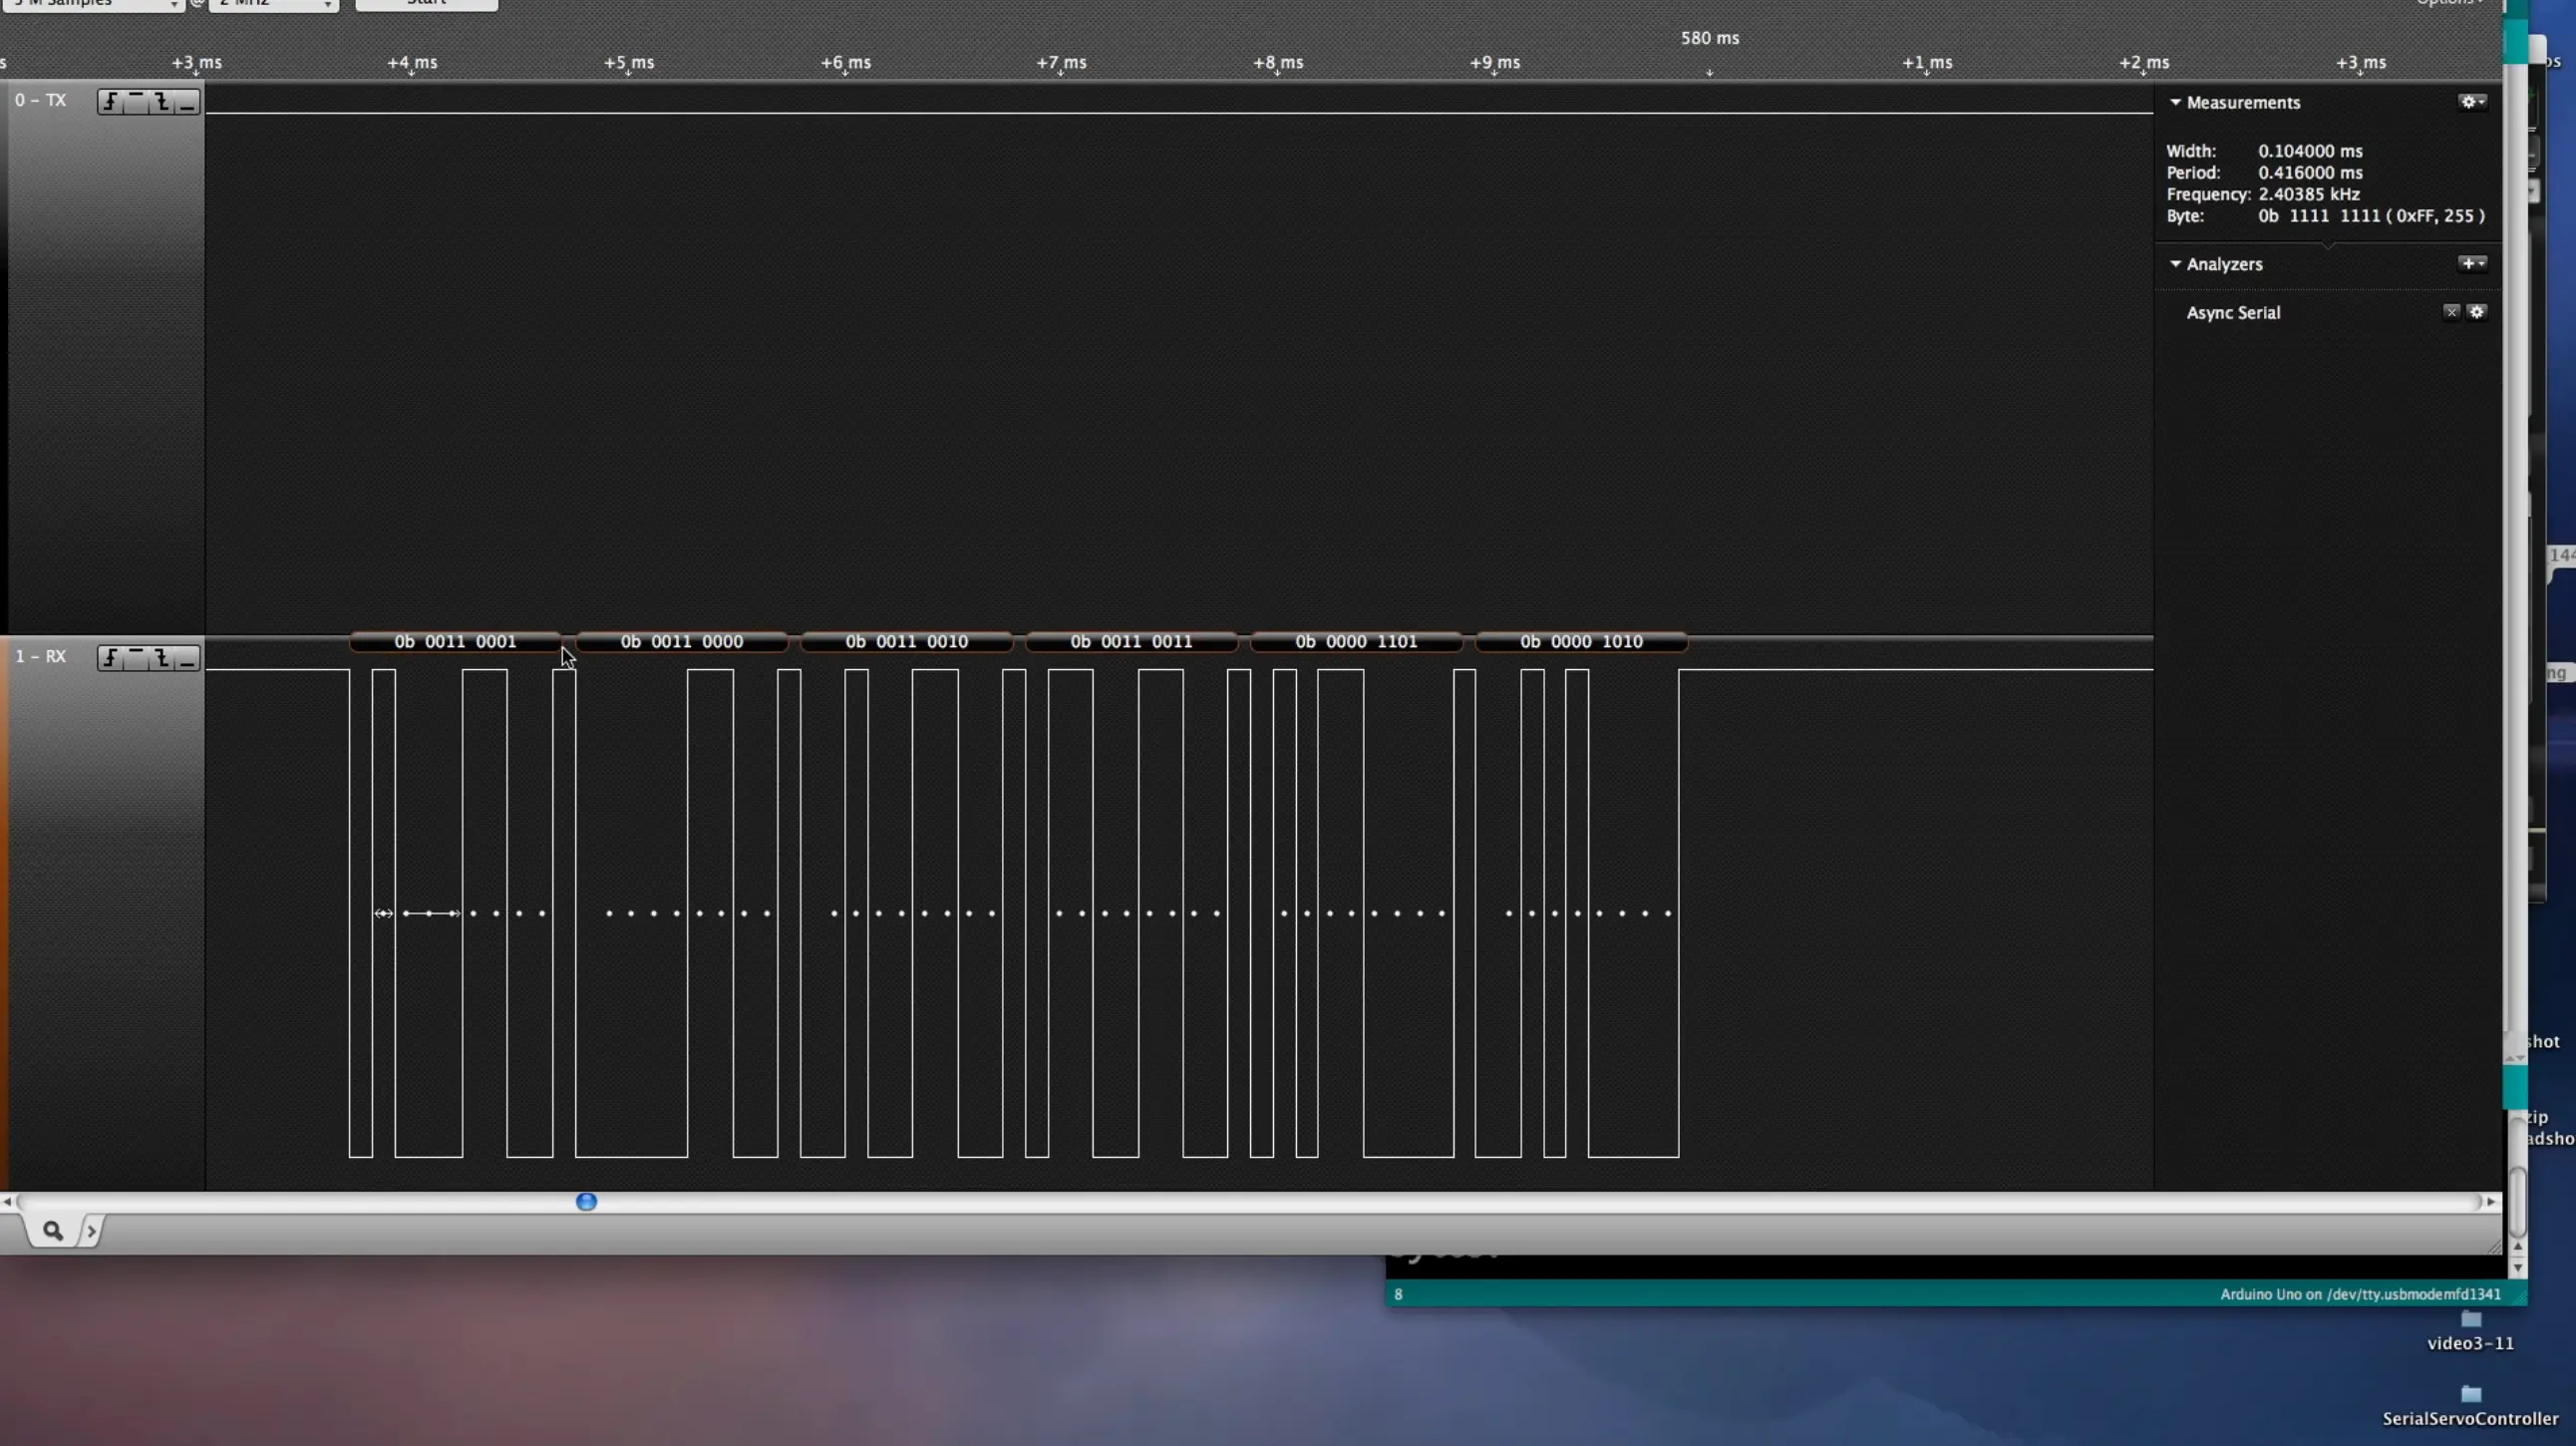Set rising edge trigger on TX channel
This screenshot has width=2576, height=1446.
[x=110, y=102]
